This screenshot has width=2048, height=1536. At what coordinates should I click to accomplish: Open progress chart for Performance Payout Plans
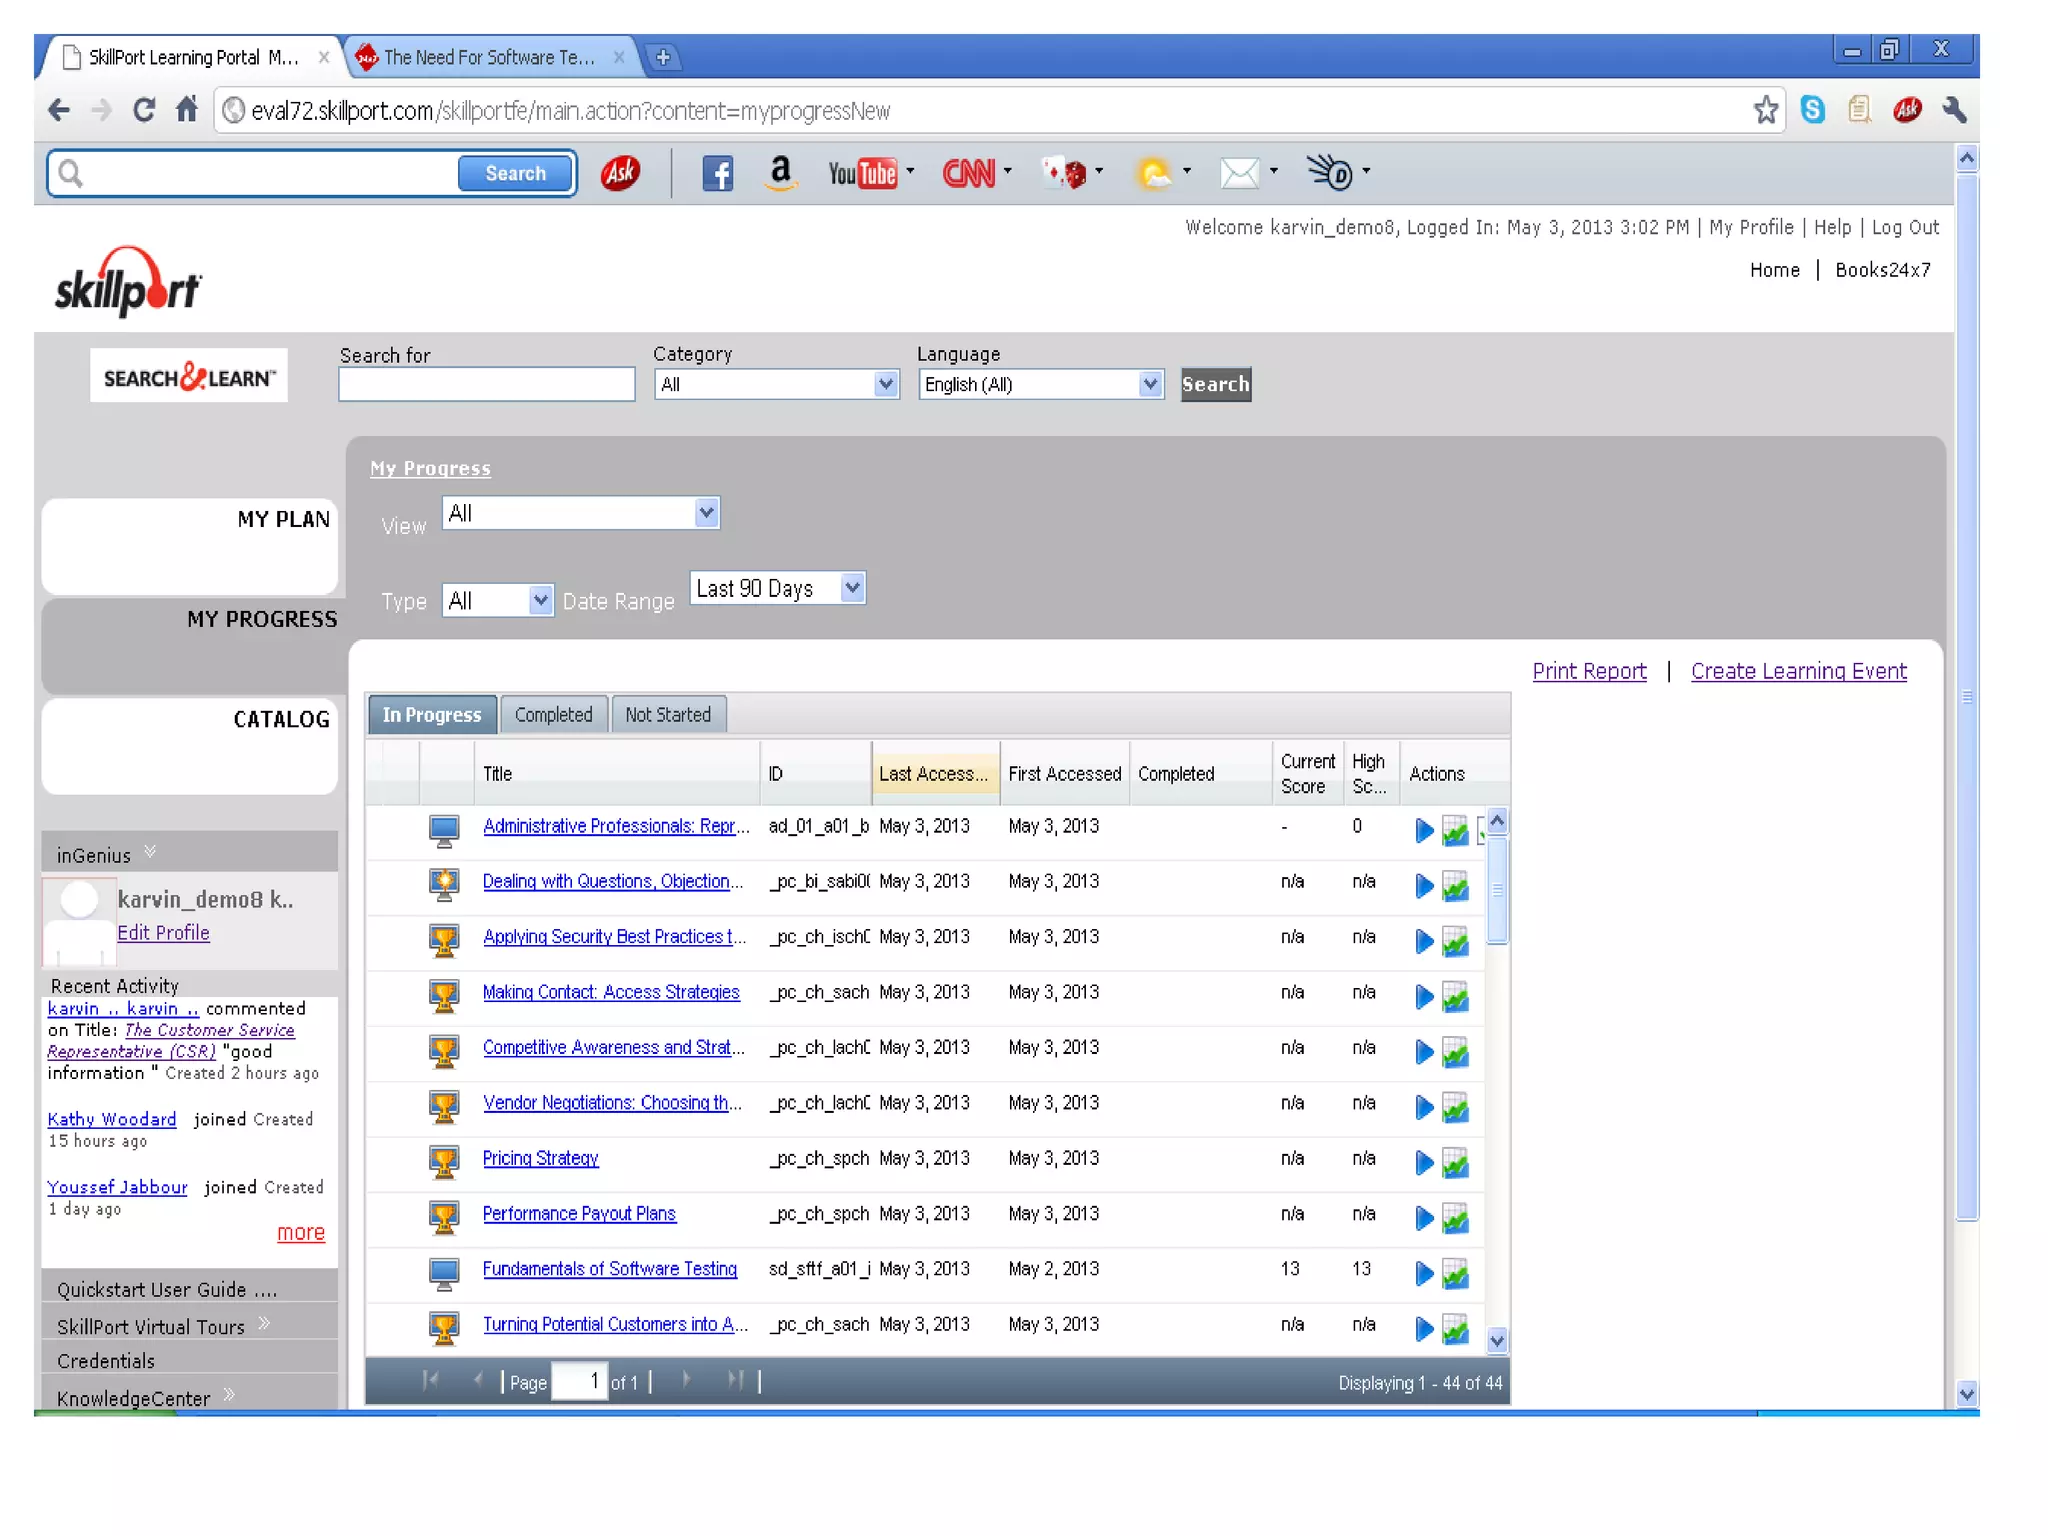(1456, 1218)
